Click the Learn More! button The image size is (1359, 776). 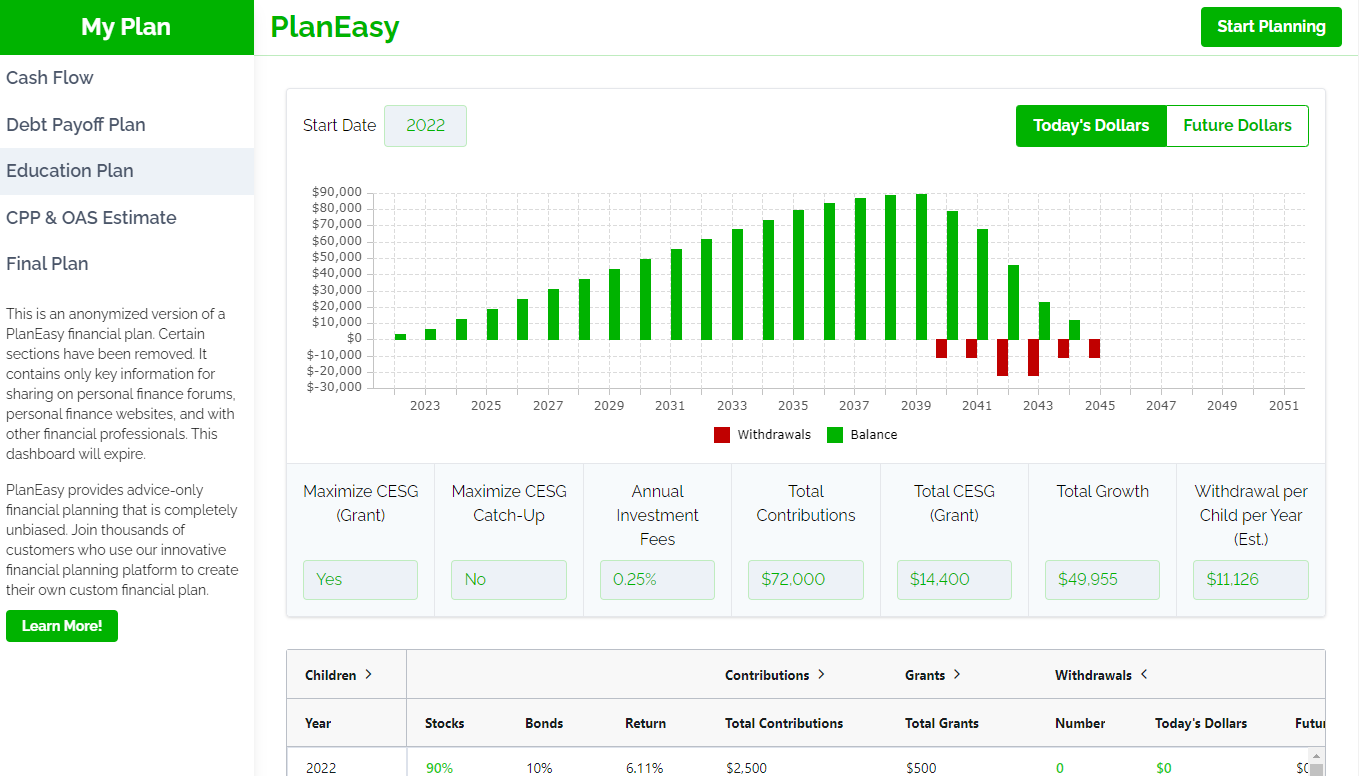pyautogui.click(x=62, y=626)
